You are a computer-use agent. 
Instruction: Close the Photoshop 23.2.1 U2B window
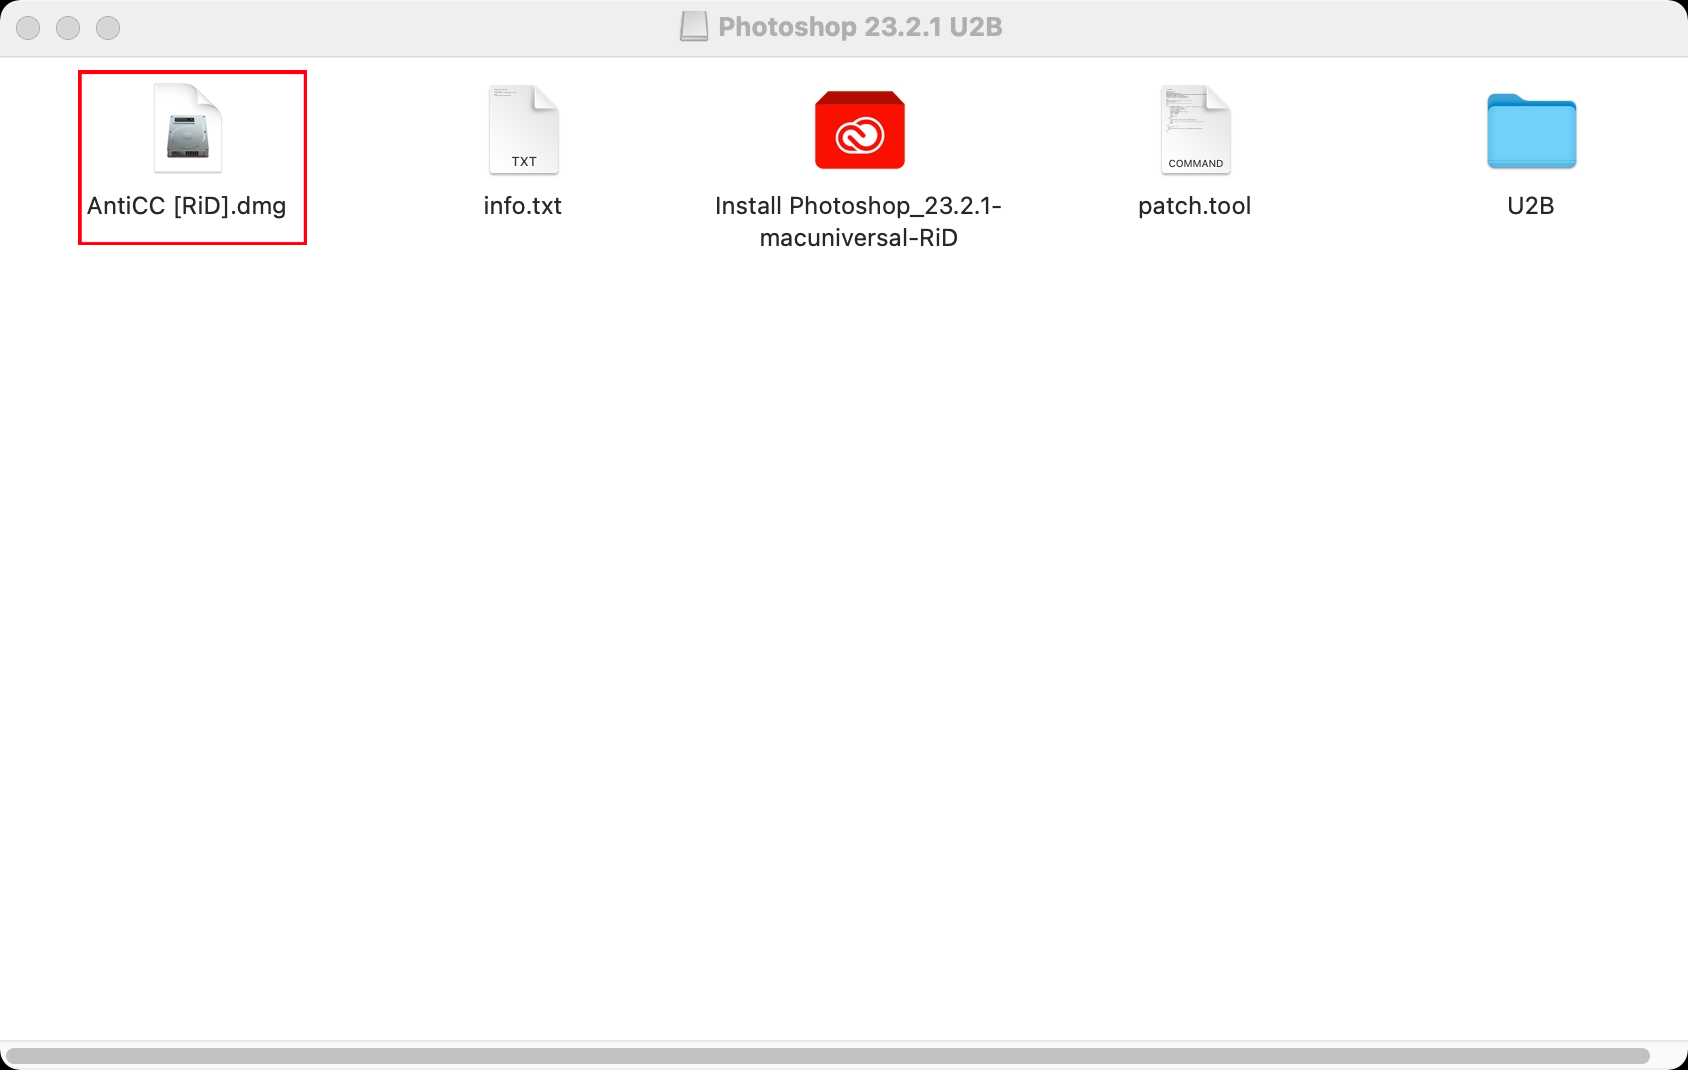28,28
